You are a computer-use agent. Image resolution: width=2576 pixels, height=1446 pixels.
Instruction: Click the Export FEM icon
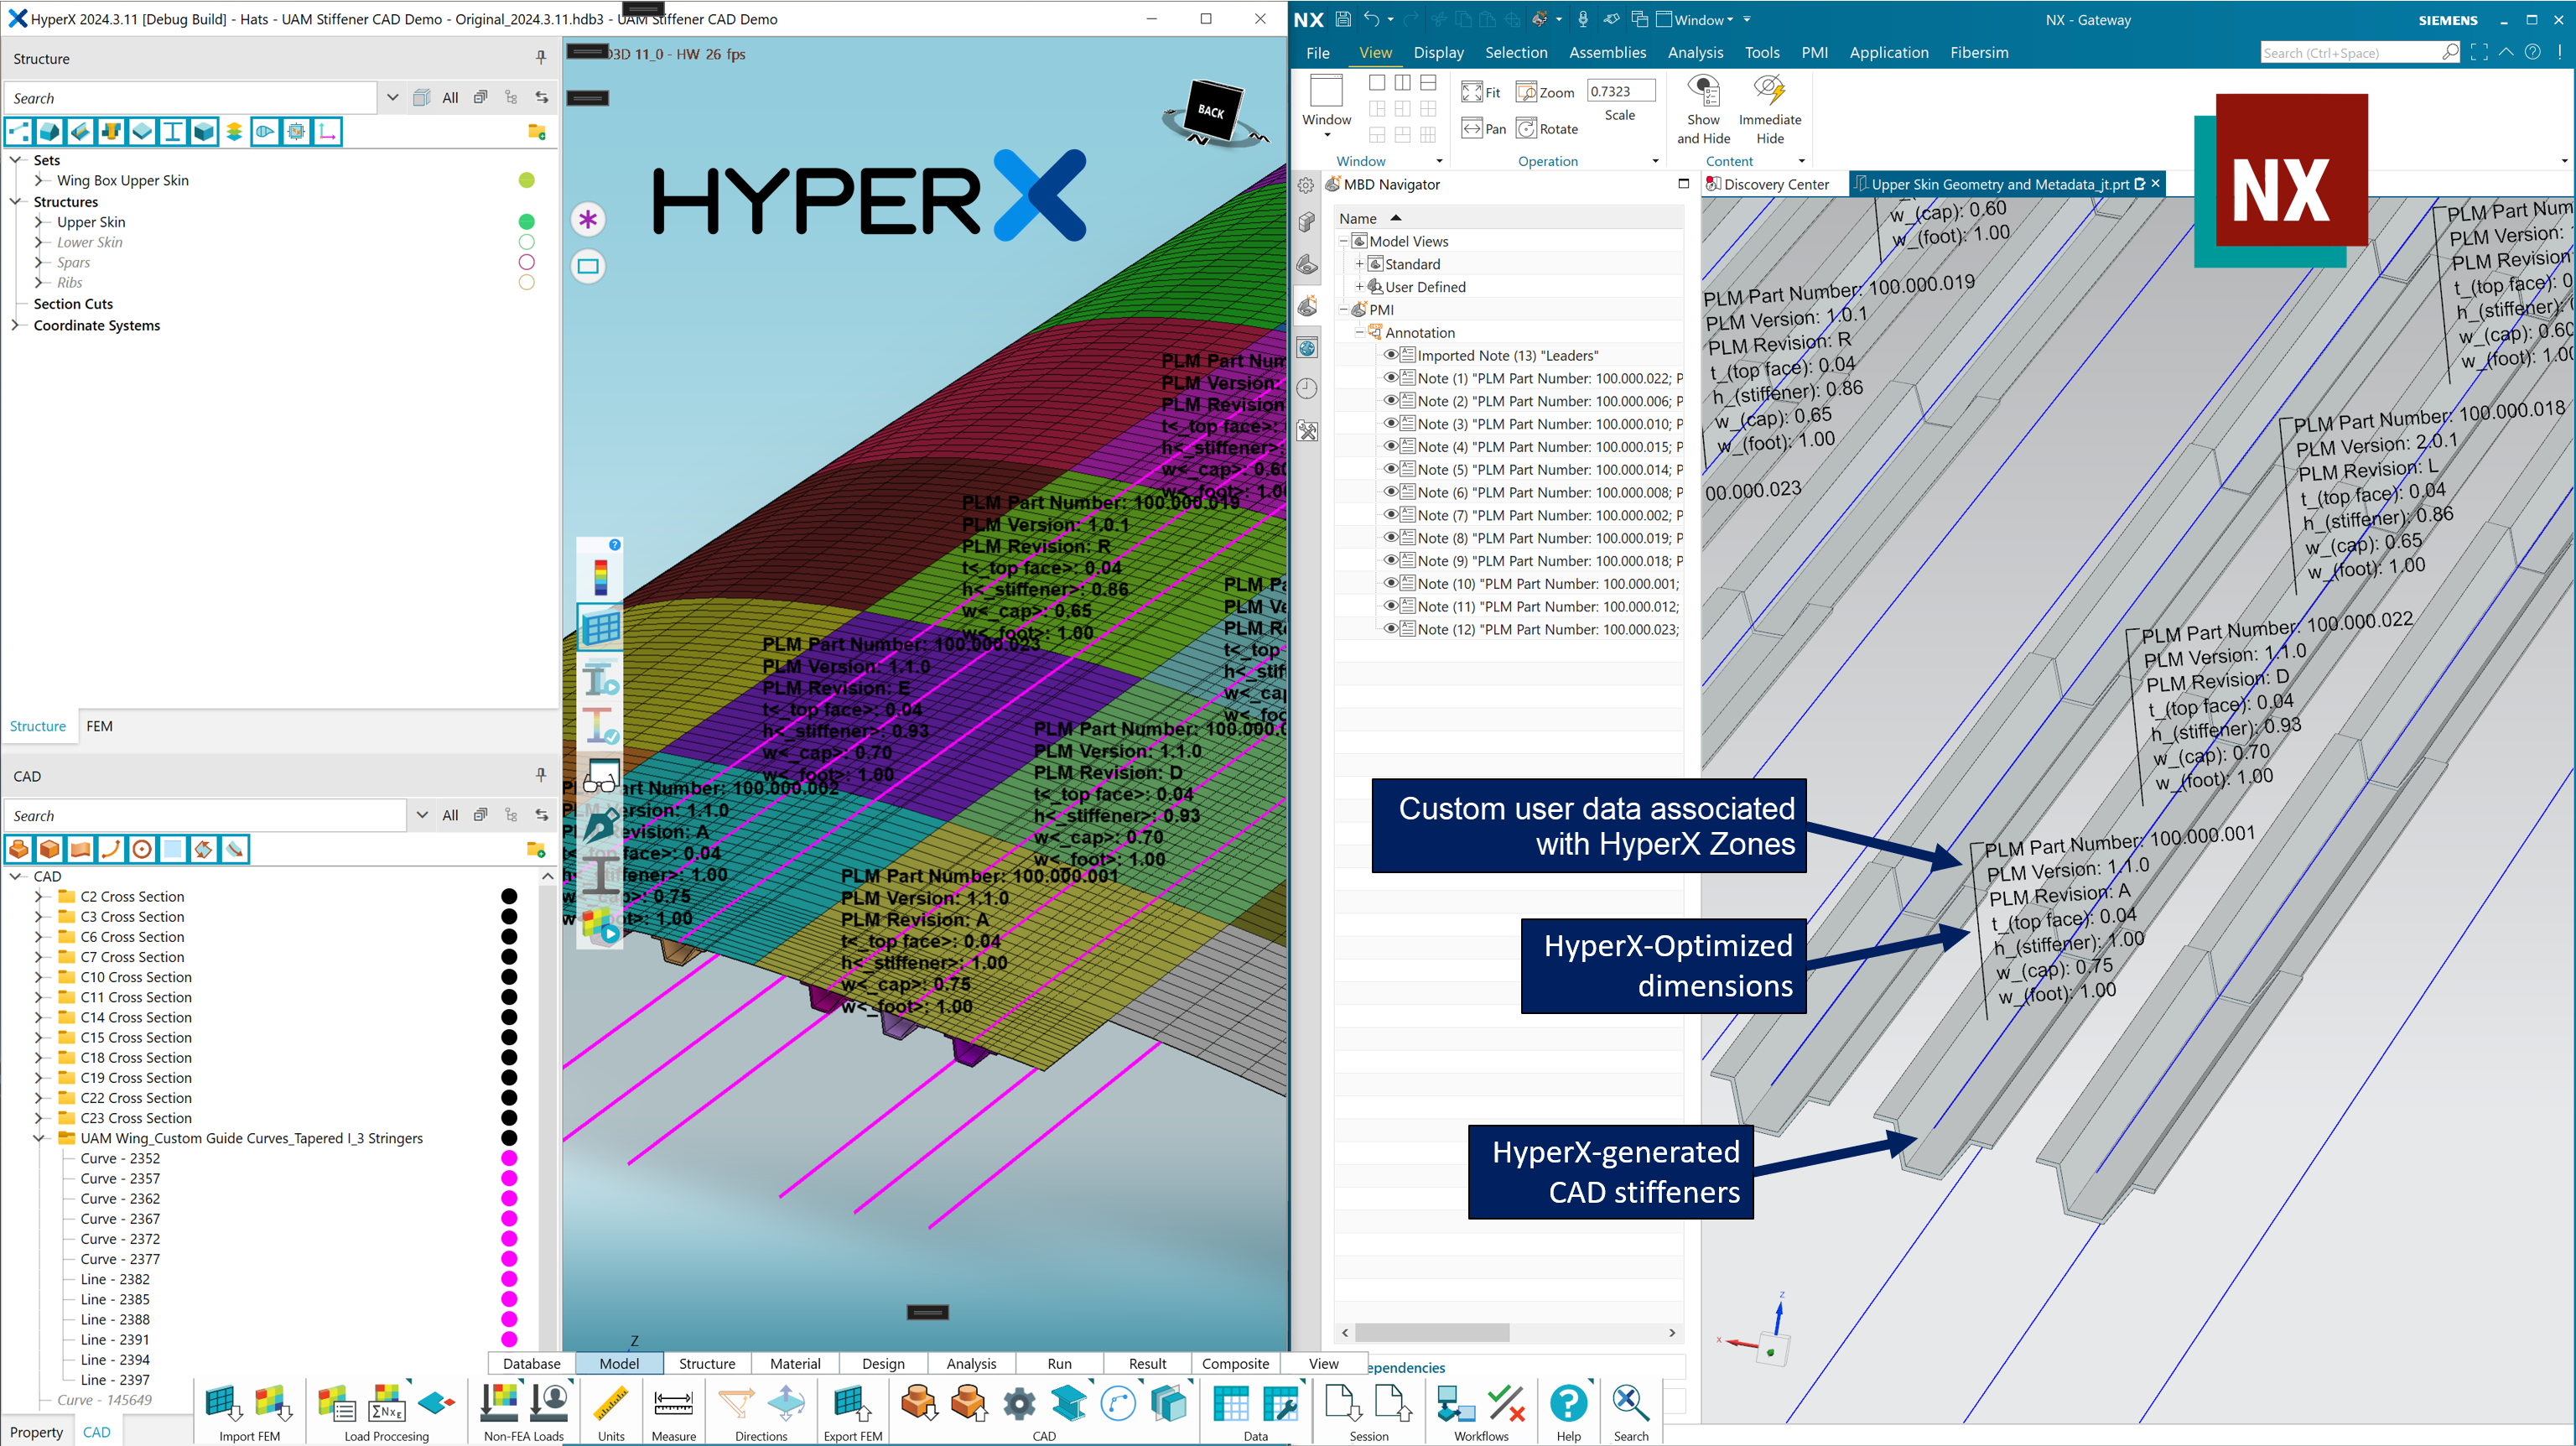pyautogui.click(x=851, y=1402)
